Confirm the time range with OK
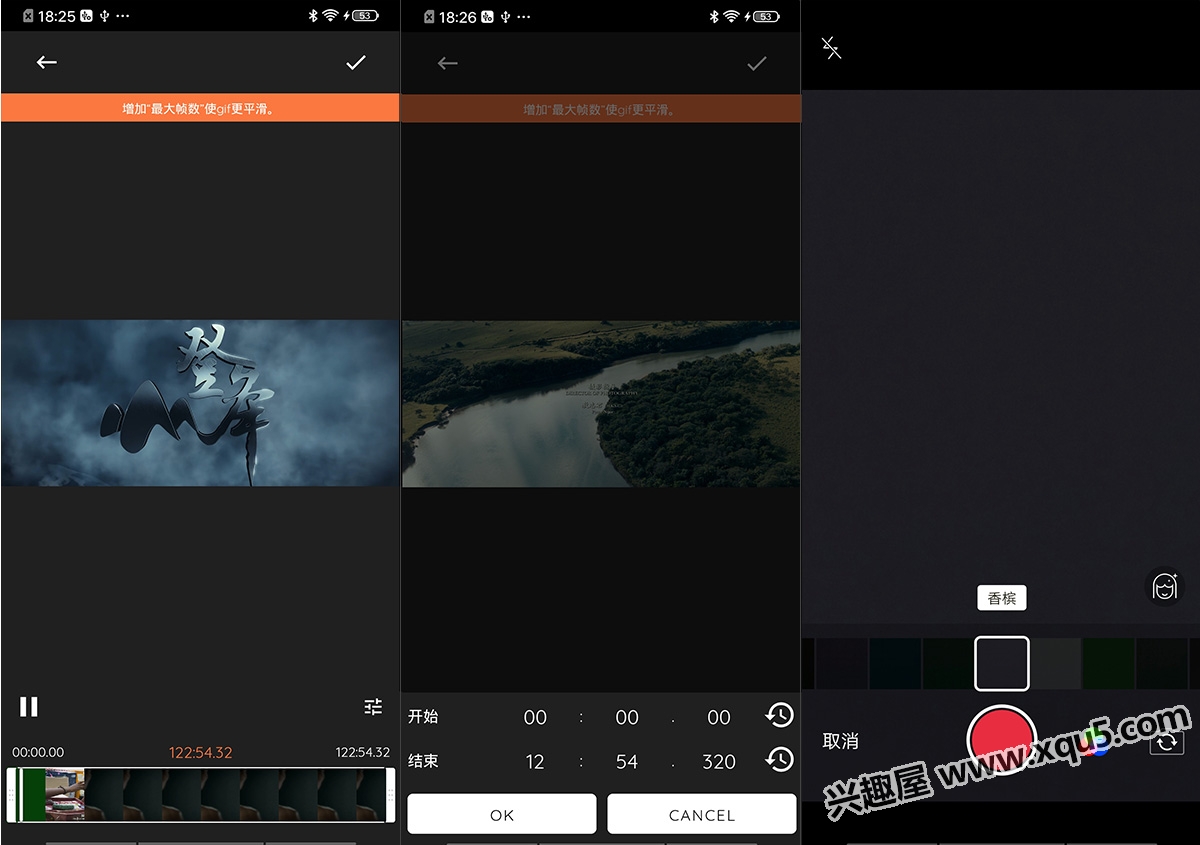 point(502,814)
